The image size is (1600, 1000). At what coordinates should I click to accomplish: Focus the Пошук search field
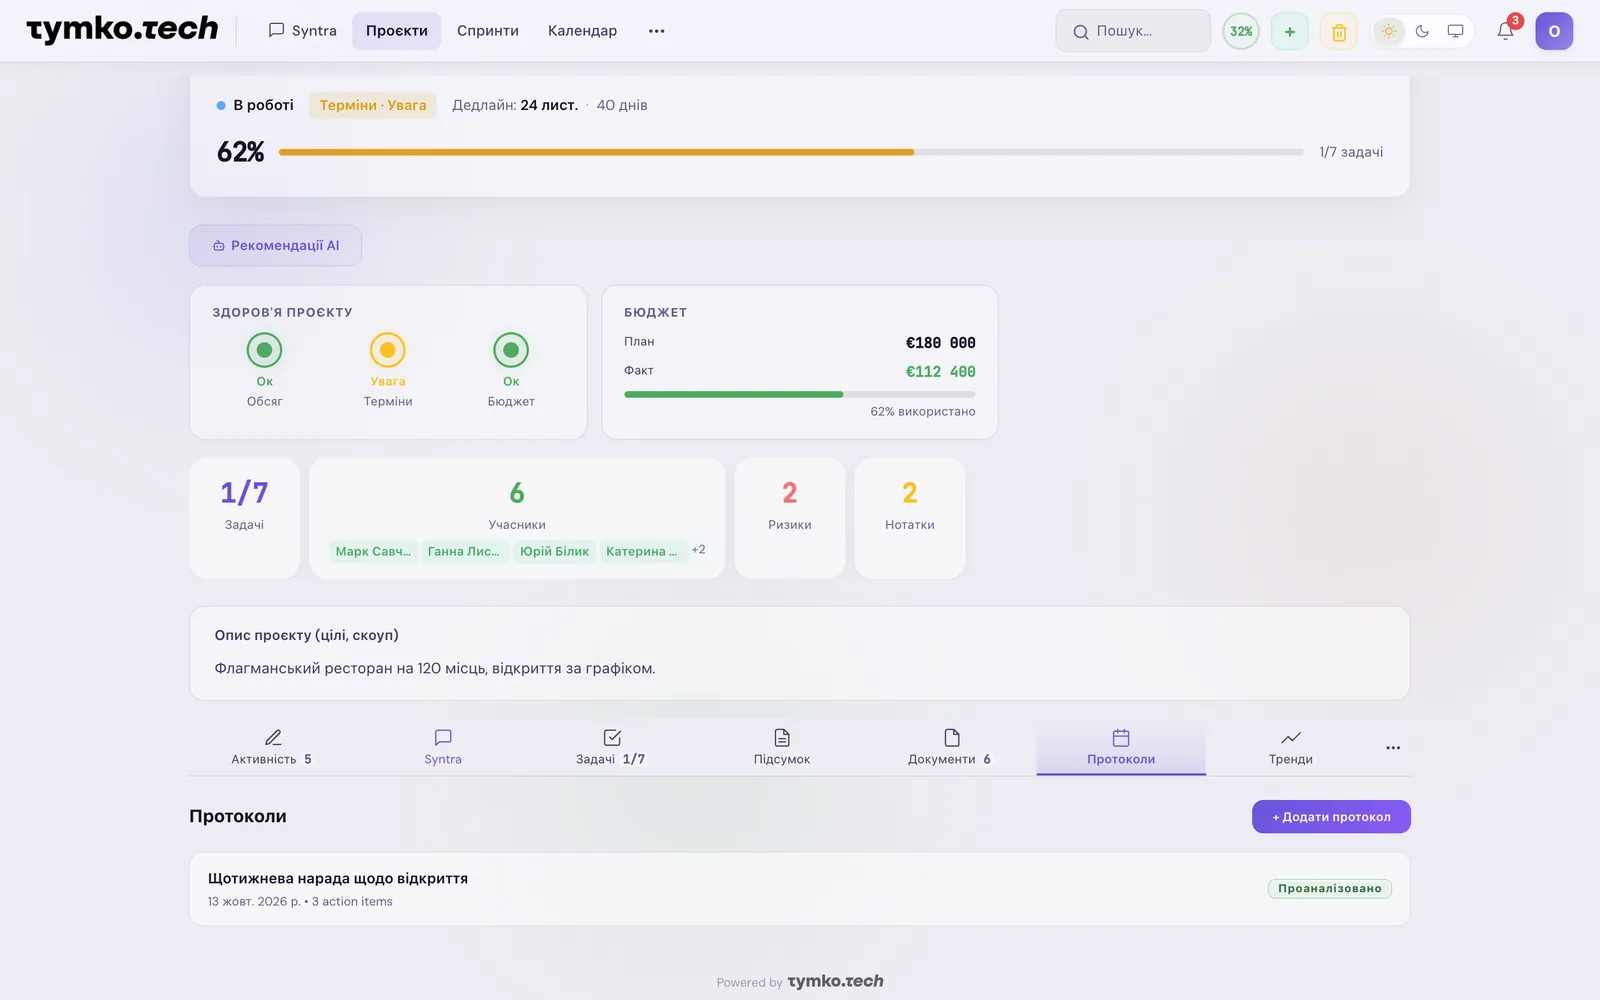tap(1133, 31)
